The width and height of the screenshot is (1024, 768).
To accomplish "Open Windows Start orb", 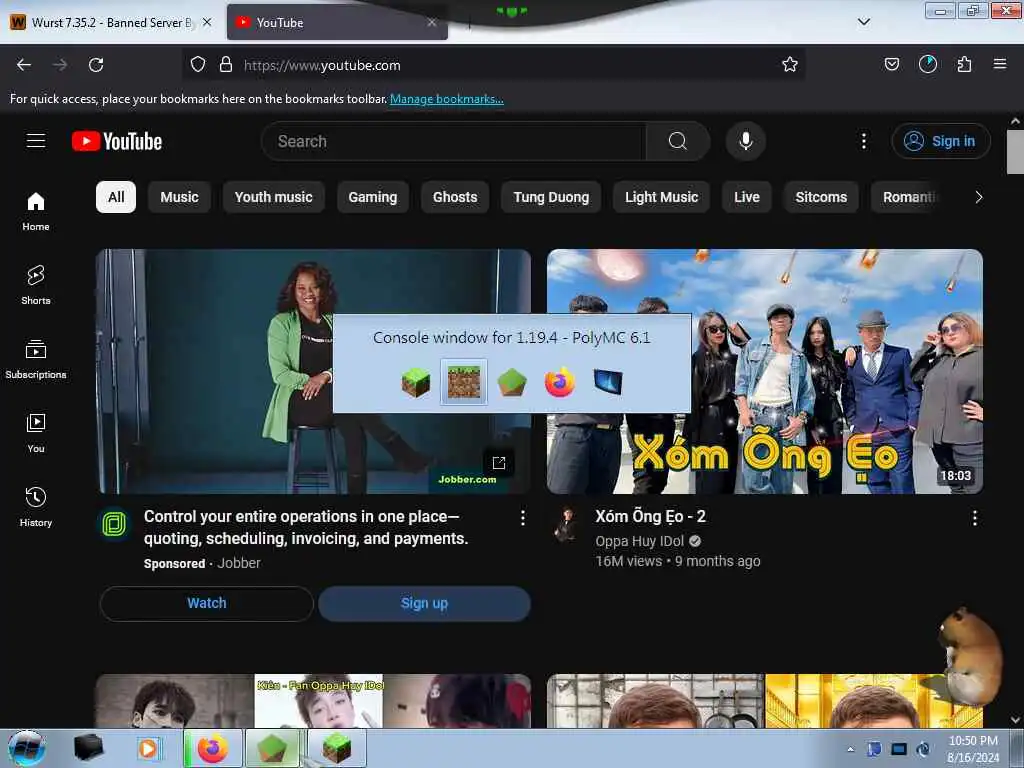I will point(26,748).
